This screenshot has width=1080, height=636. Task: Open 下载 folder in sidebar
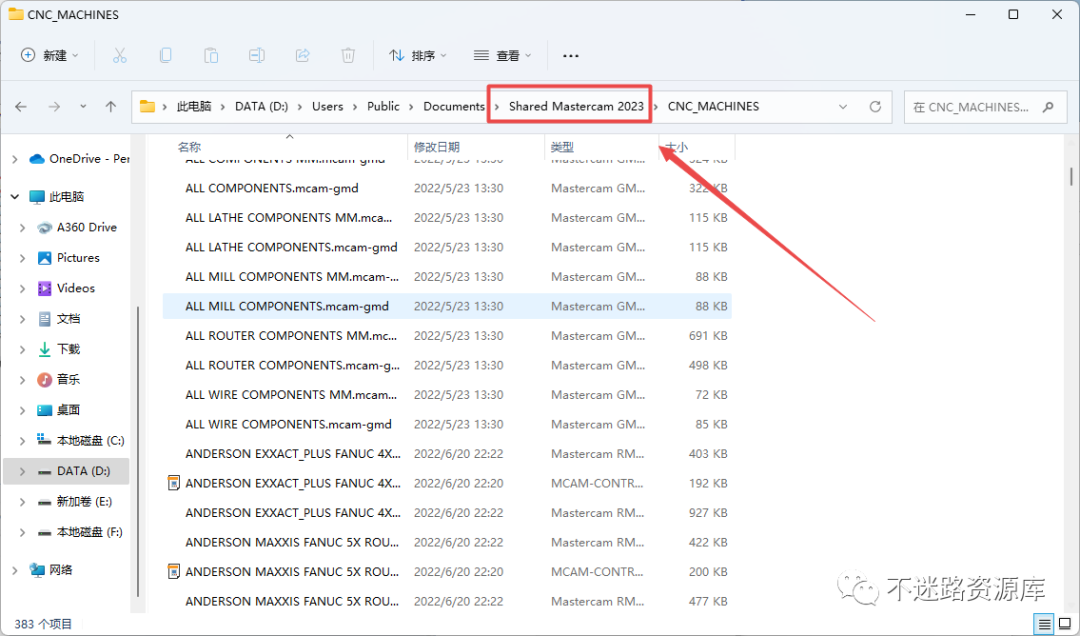point(59,349)
